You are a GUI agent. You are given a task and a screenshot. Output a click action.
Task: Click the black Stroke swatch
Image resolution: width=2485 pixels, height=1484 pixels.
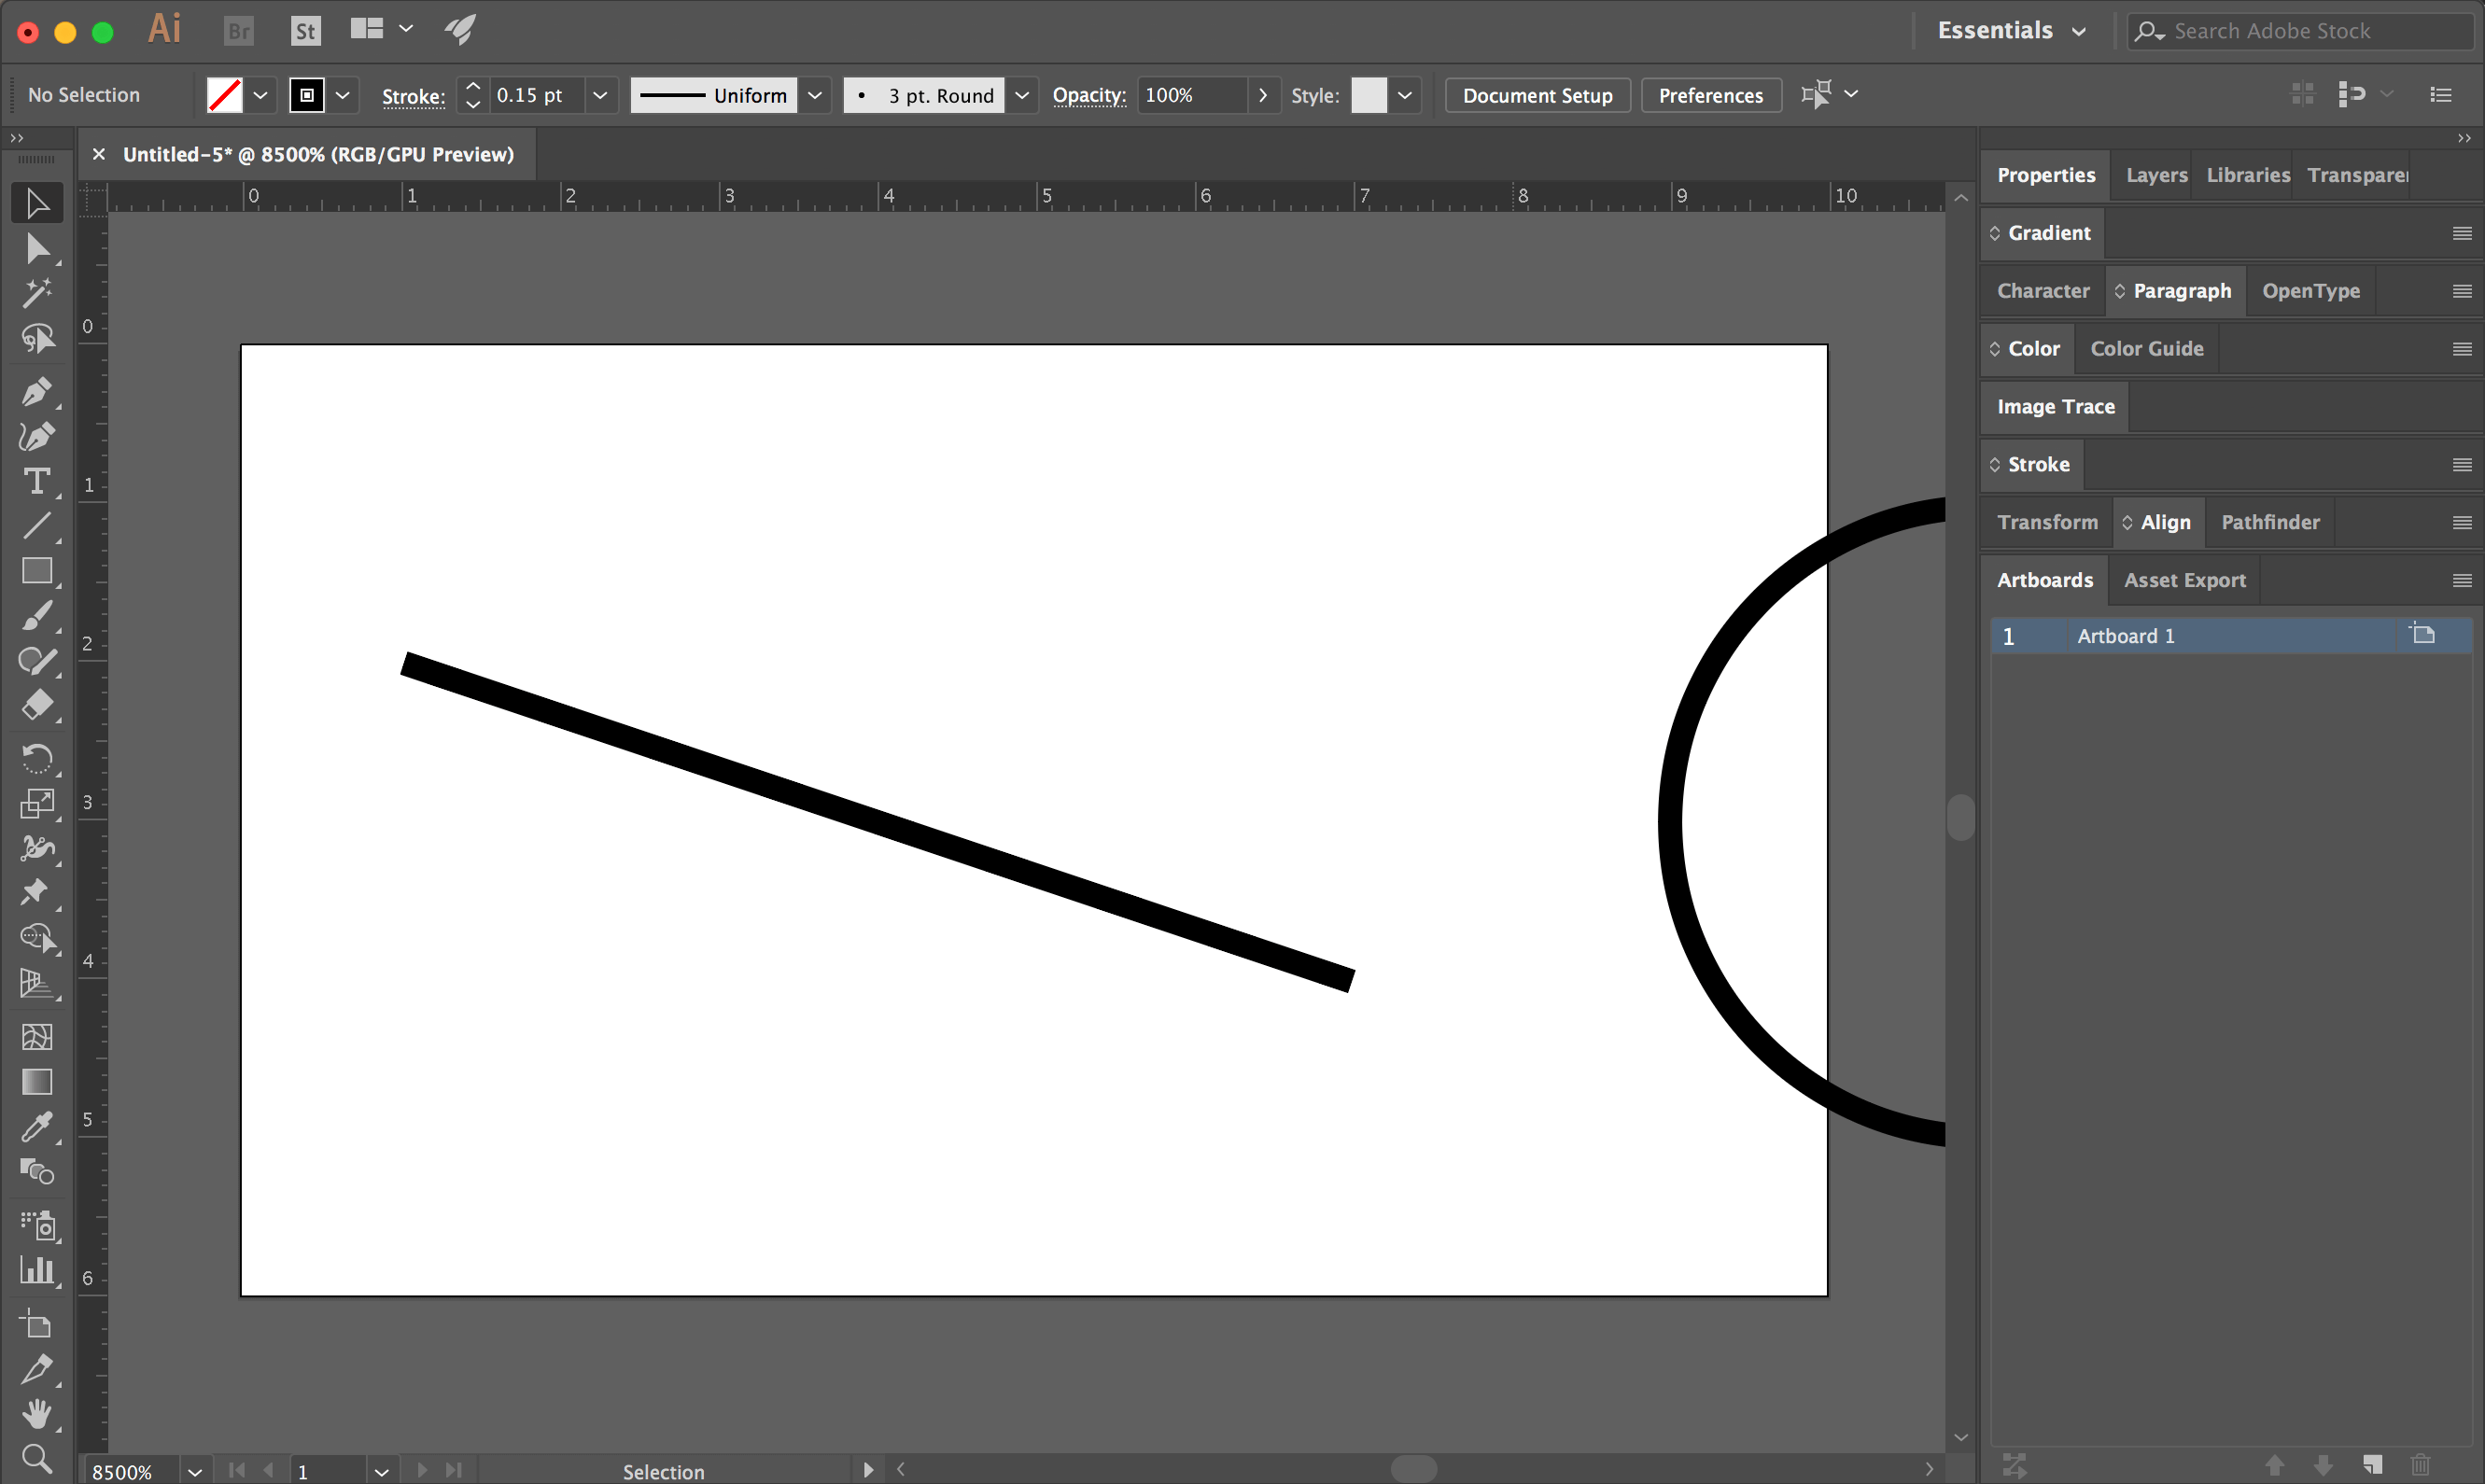click(307, 95)
